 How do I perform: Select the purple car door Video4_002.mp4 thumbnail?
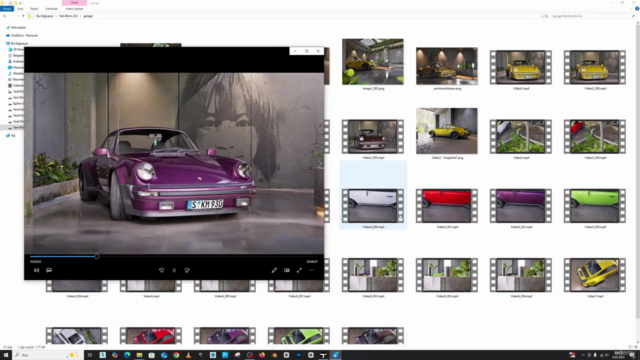coord(521,206)
